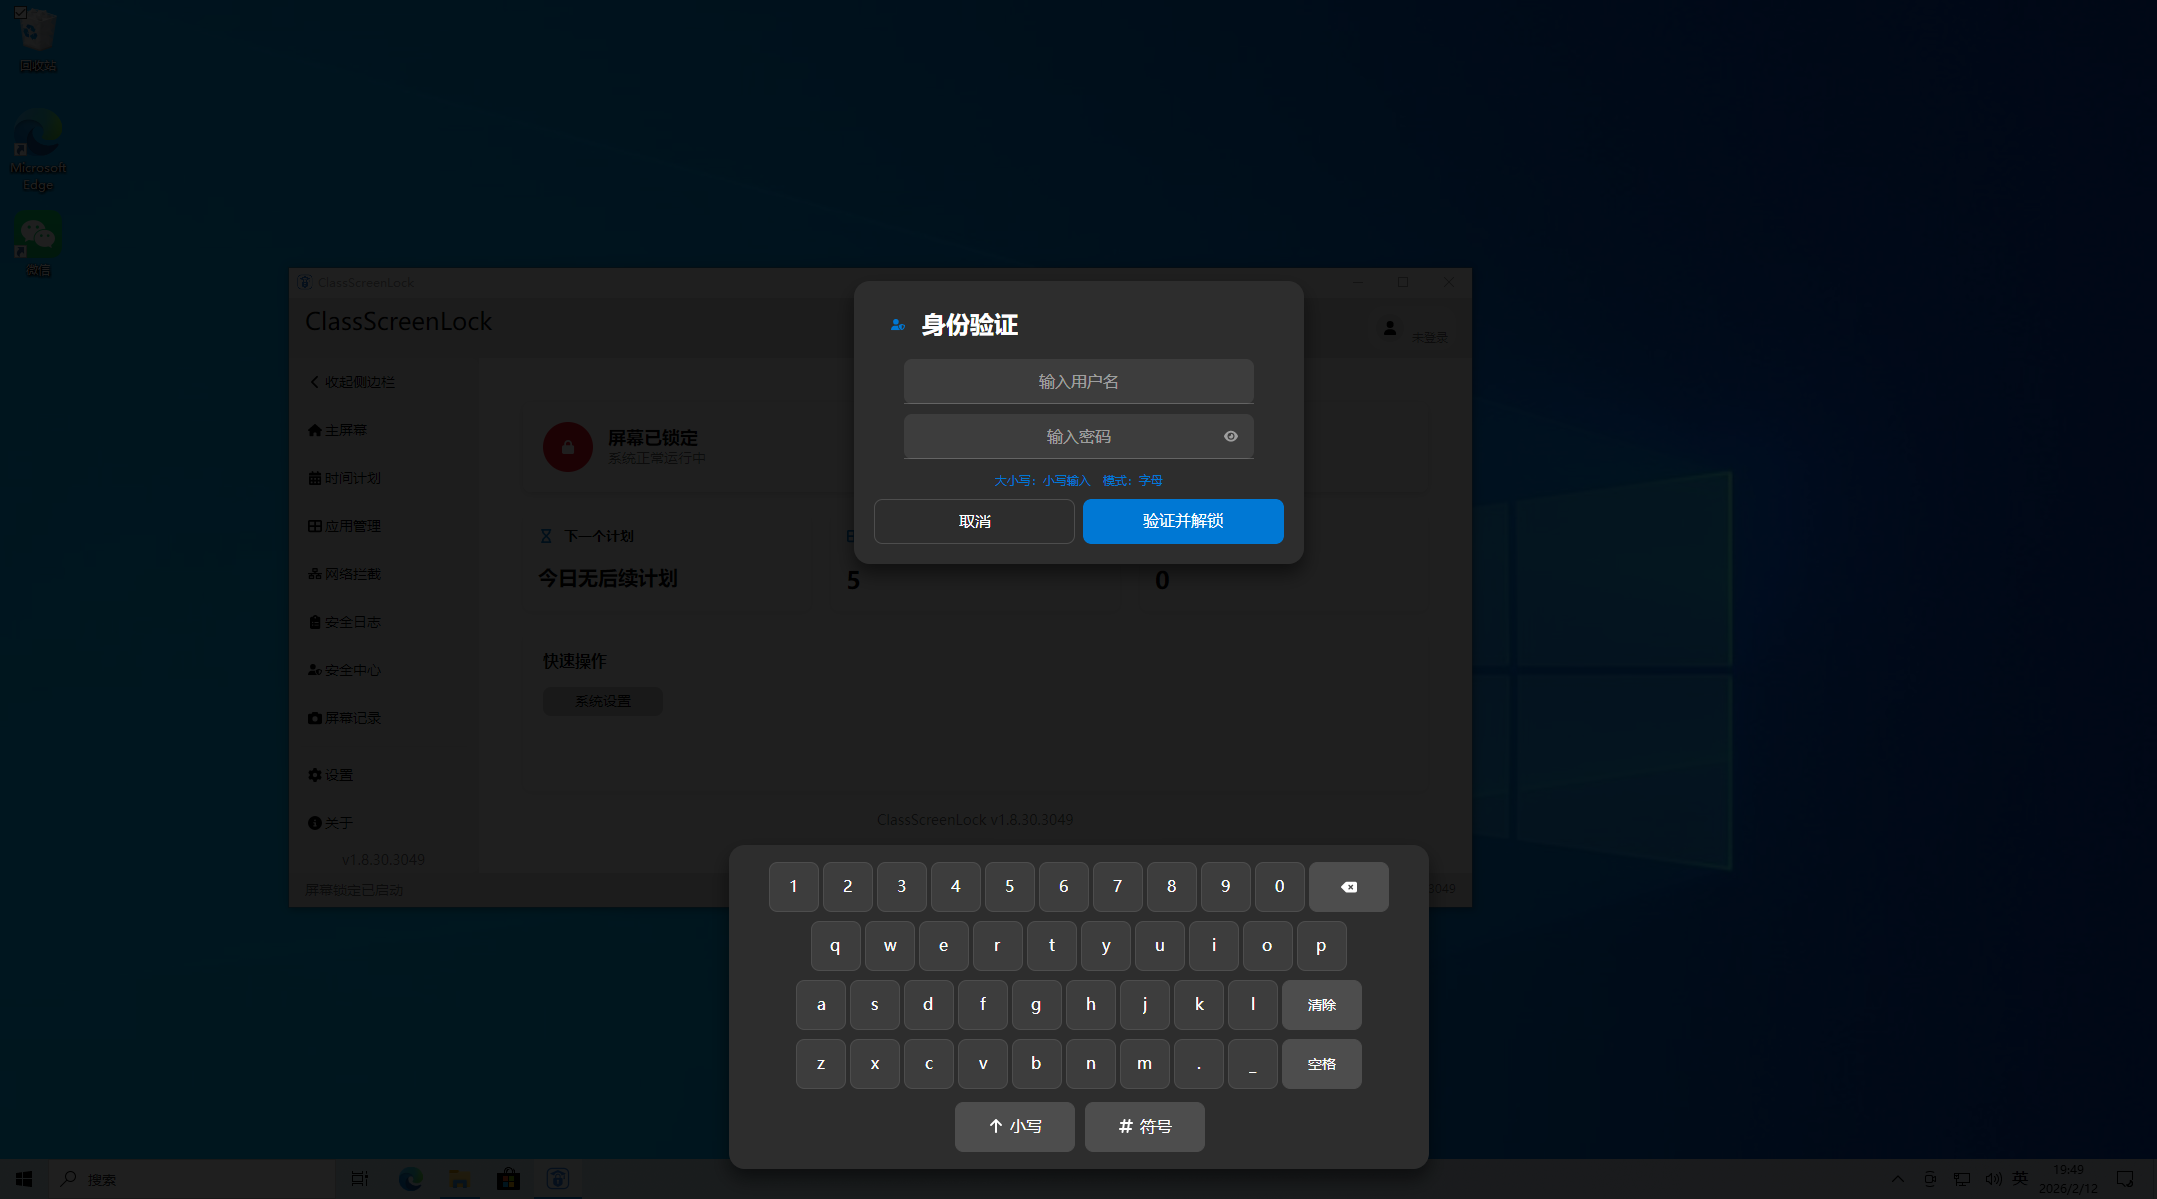Click the user account icon top right

coord(1390,328)
